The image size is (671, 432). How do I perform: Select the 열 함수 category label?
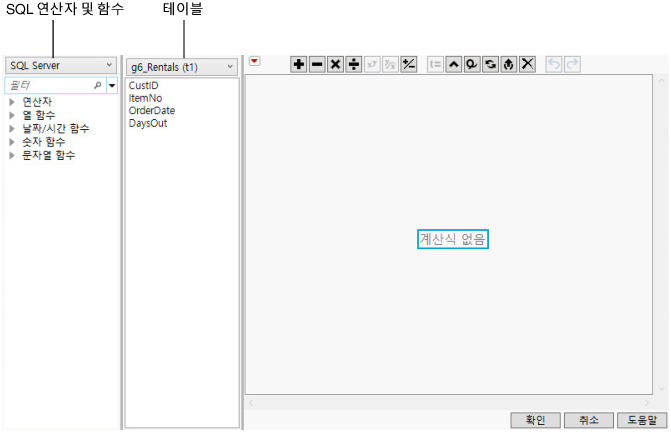click(x=39, y=115)
